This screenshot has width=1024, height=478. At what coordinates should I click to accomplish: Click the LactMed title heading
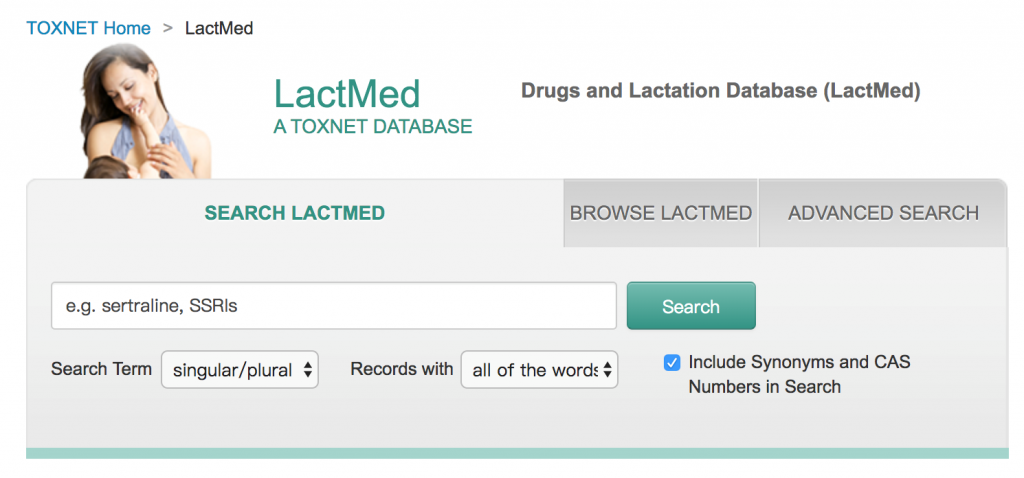pos(347,94)
